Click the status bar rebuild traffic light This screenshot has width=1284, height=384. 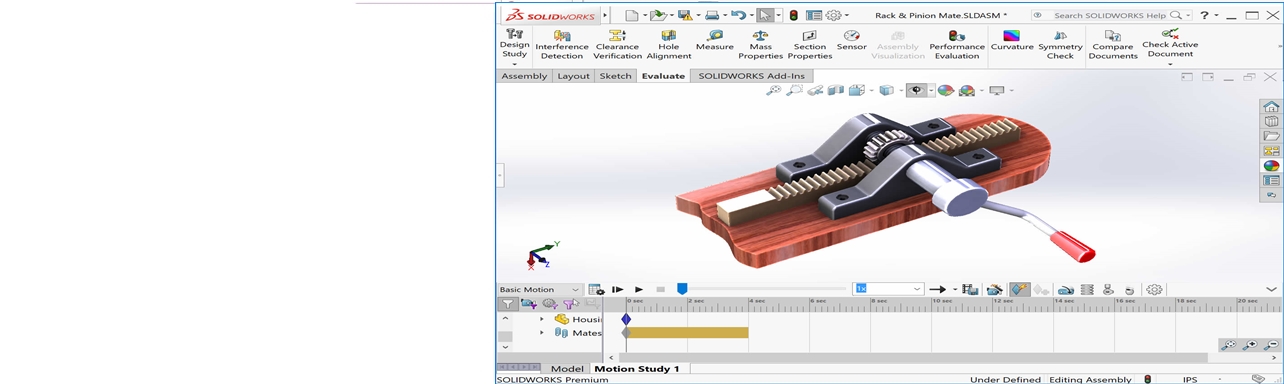(x=1147, y=379)
